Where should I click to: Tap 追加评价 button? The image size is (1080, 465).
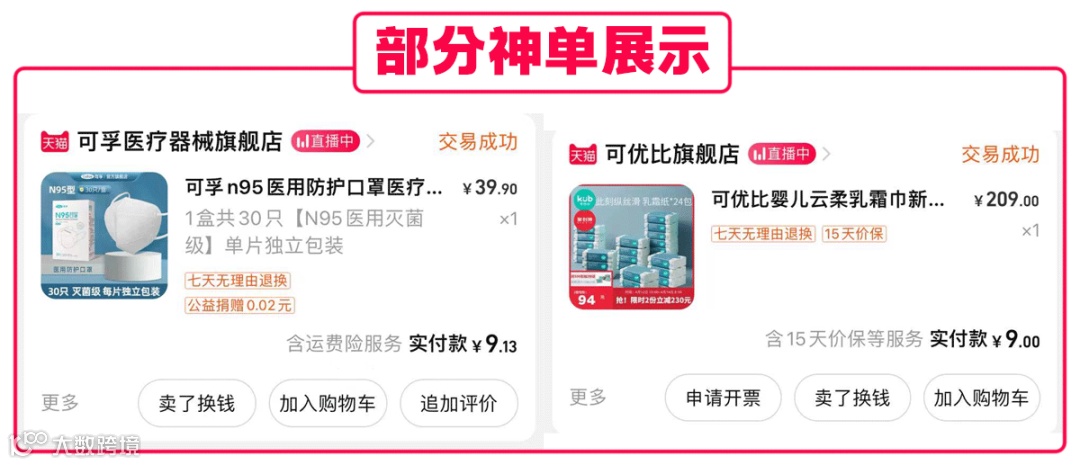coord(459,403)
